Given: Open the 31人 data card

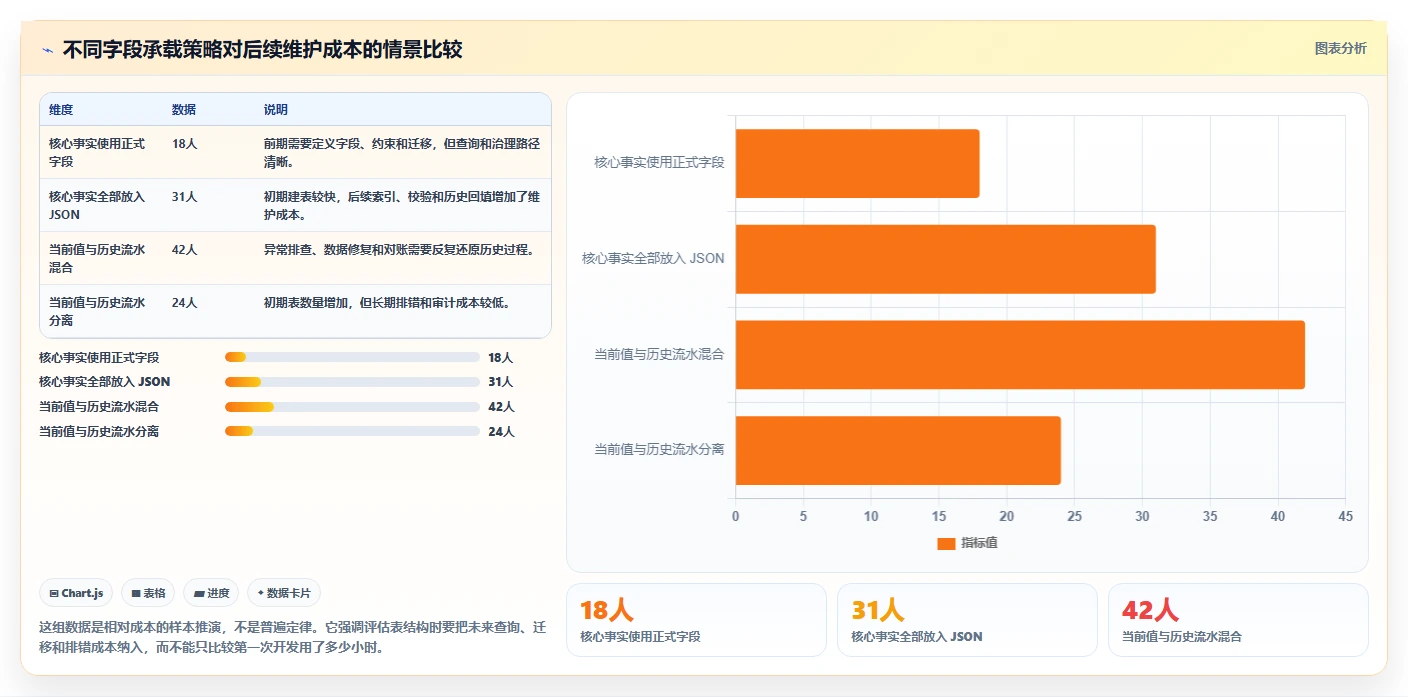Looking at the screenshot, I should coord(967,620).
